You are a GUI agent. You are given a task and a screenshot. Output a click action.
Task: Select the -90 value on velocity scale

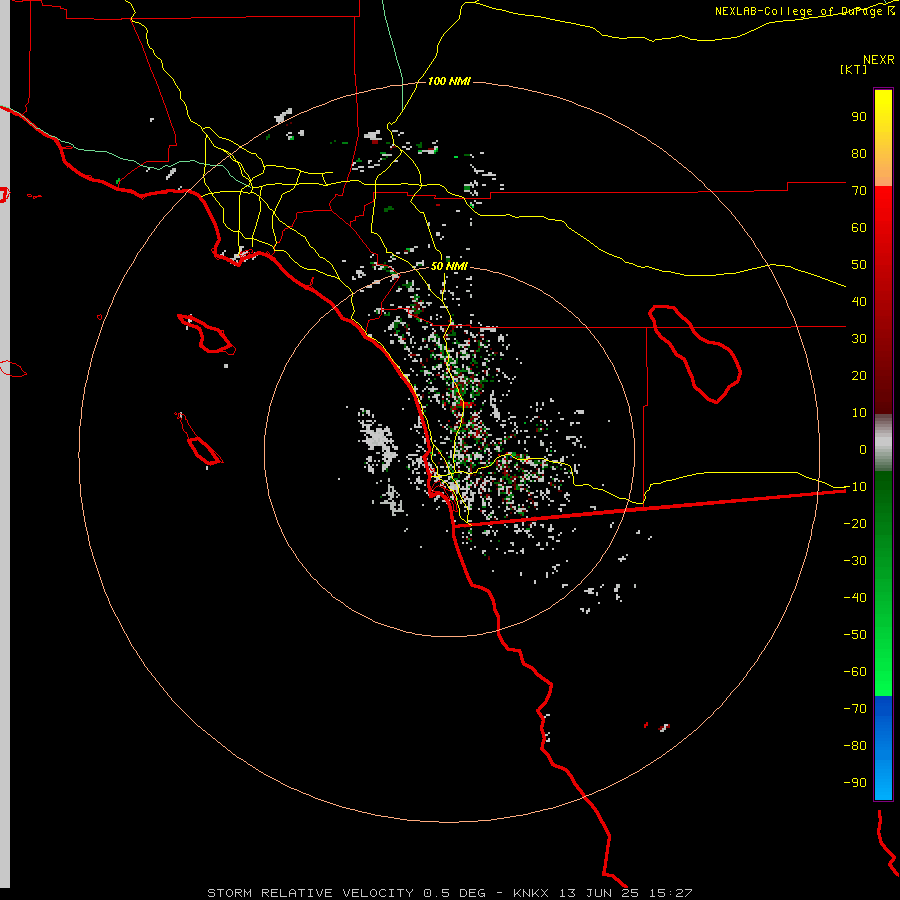click(x=855, y=783)
